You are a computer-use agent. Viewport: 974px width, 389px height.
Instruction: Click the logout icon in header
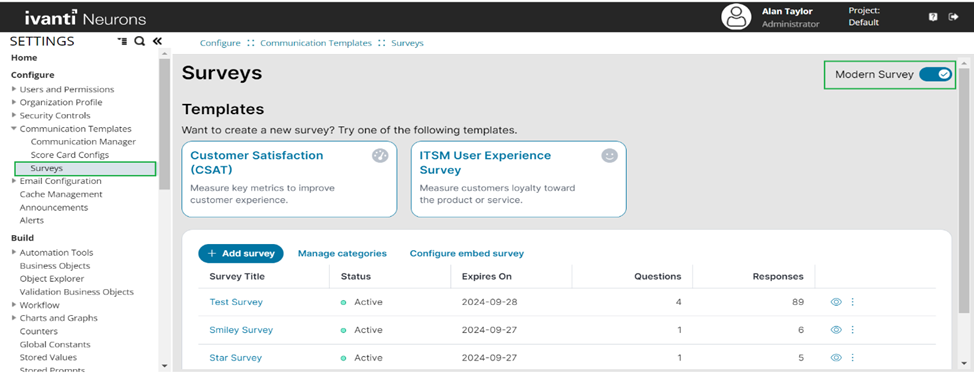click(954, 17)
